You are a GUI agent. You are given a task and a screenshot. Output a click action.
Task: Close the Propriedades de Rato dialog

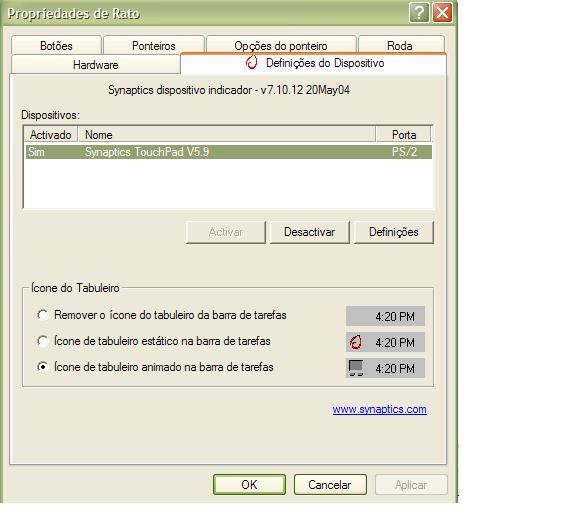[x=442, y=13]
